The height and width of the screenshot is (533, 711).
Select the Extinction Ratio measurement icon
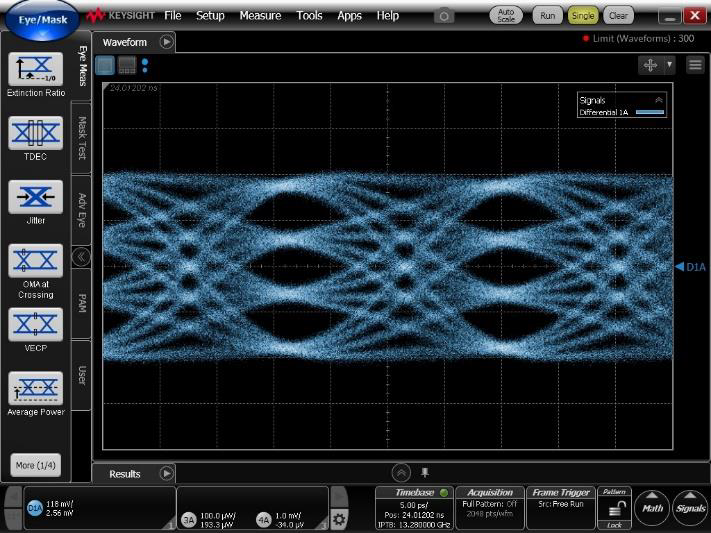click(35, 69)
